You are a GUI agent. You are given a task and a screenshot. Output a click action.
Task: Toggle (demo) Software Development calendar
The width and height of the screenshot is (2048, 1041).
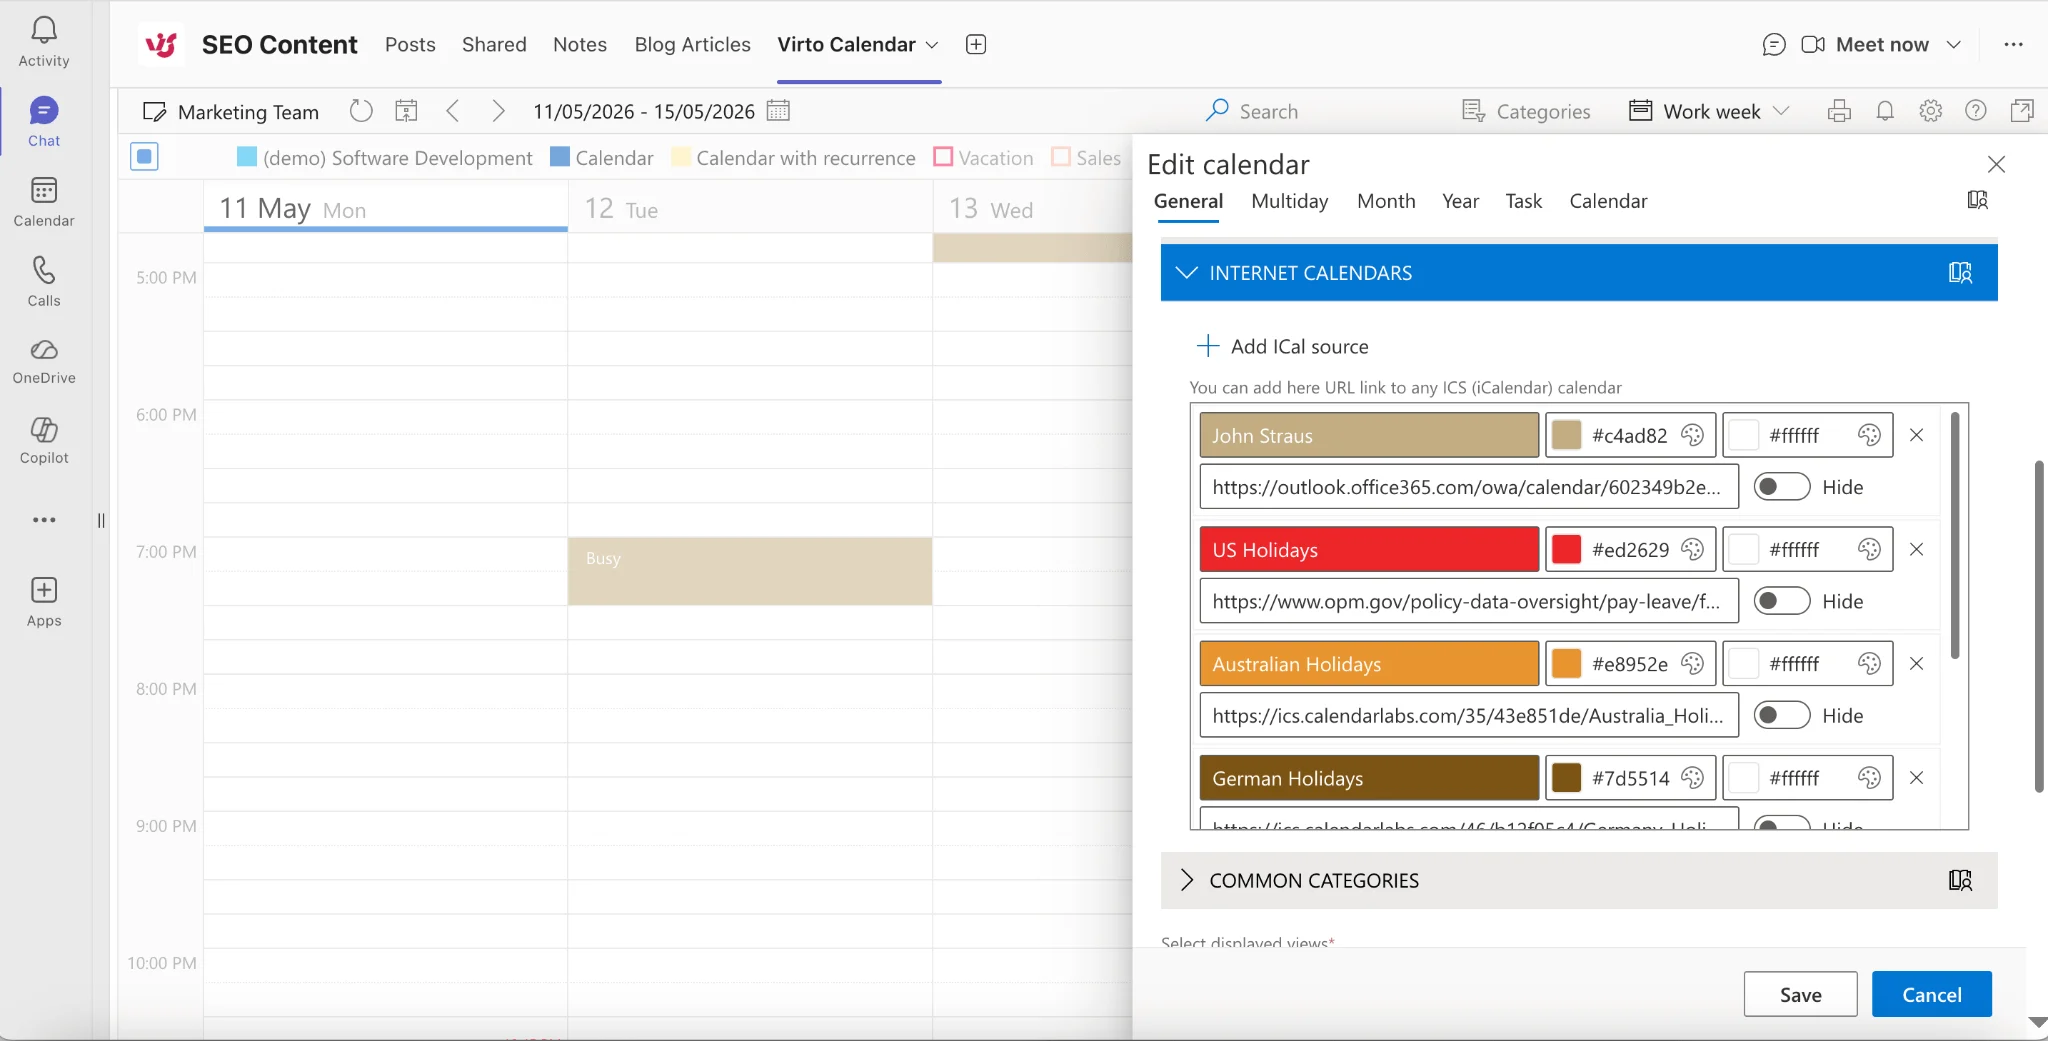247,157
